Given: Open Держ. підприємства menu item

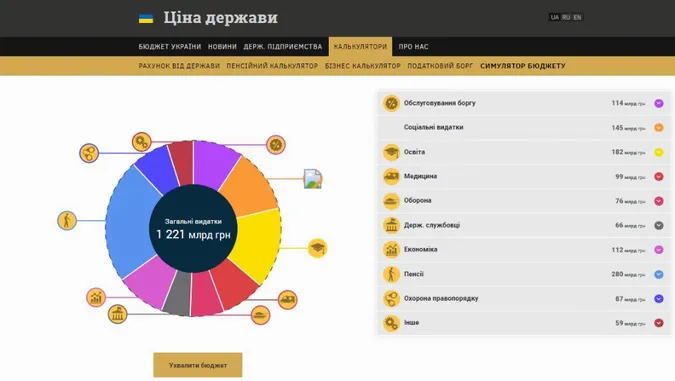Looking at the screenshot, I should (x=283, y=46).
